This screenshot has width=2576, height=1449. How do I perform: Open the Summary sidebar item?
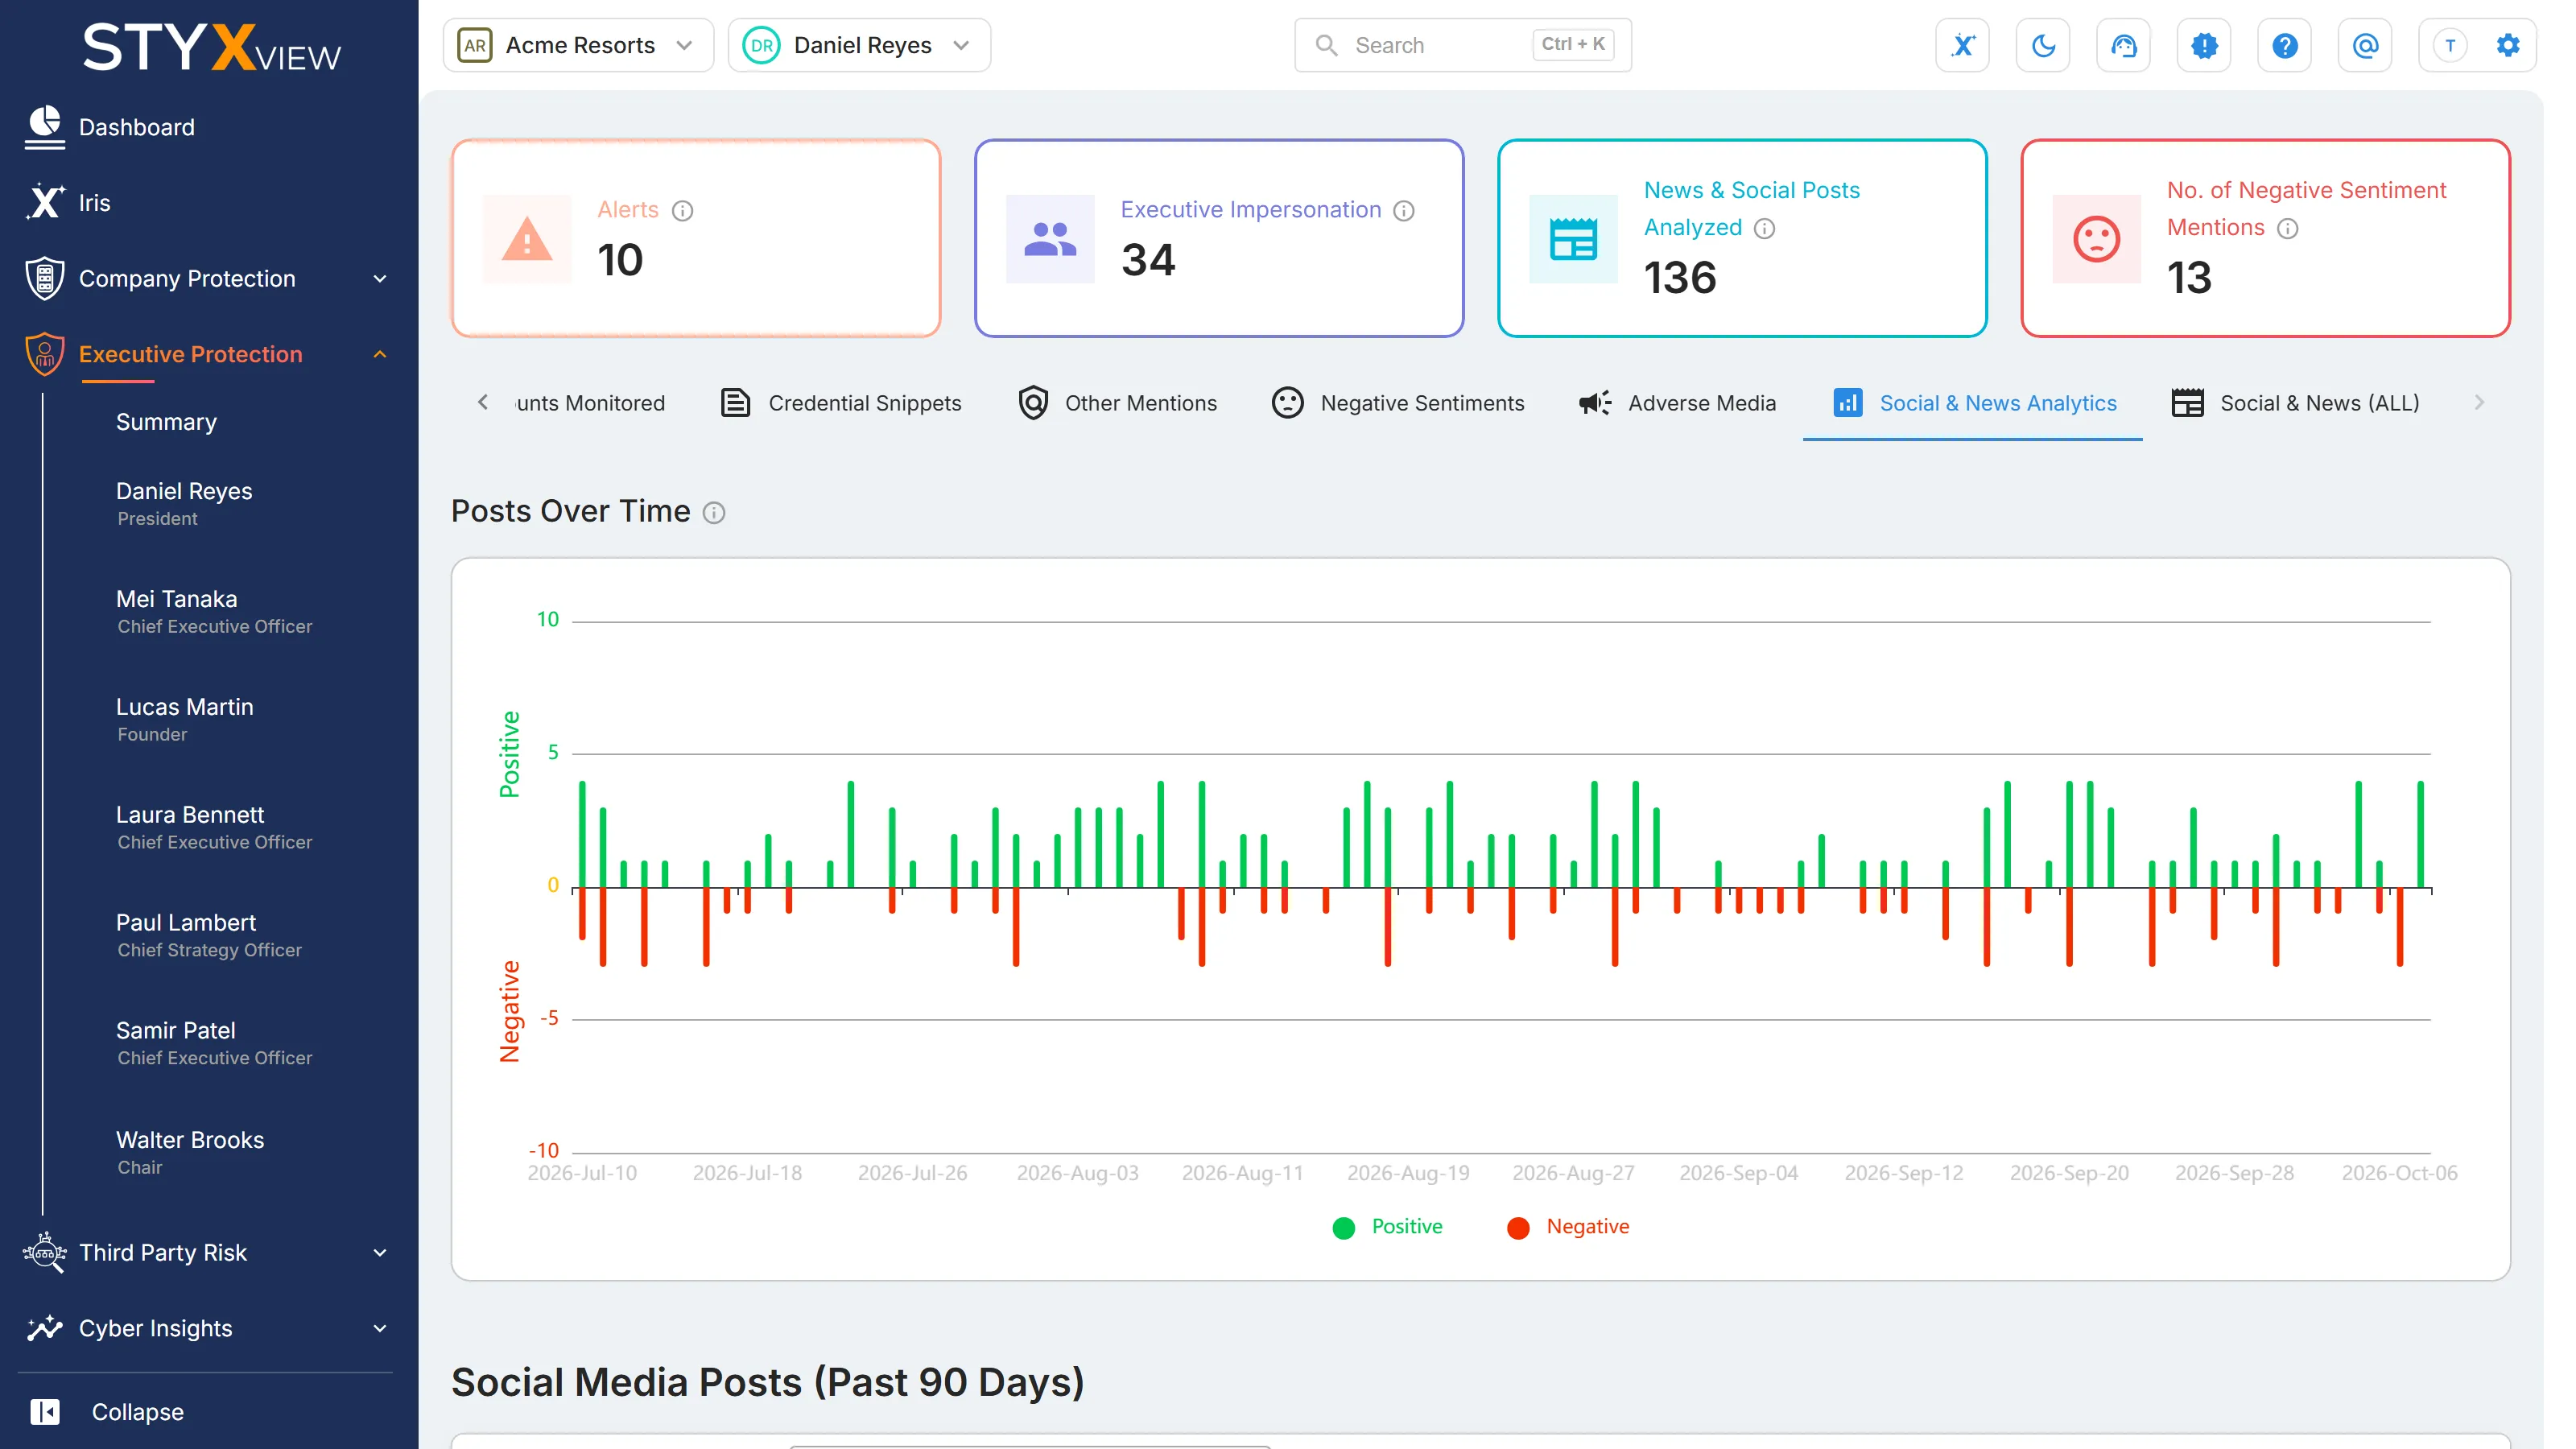166,422
